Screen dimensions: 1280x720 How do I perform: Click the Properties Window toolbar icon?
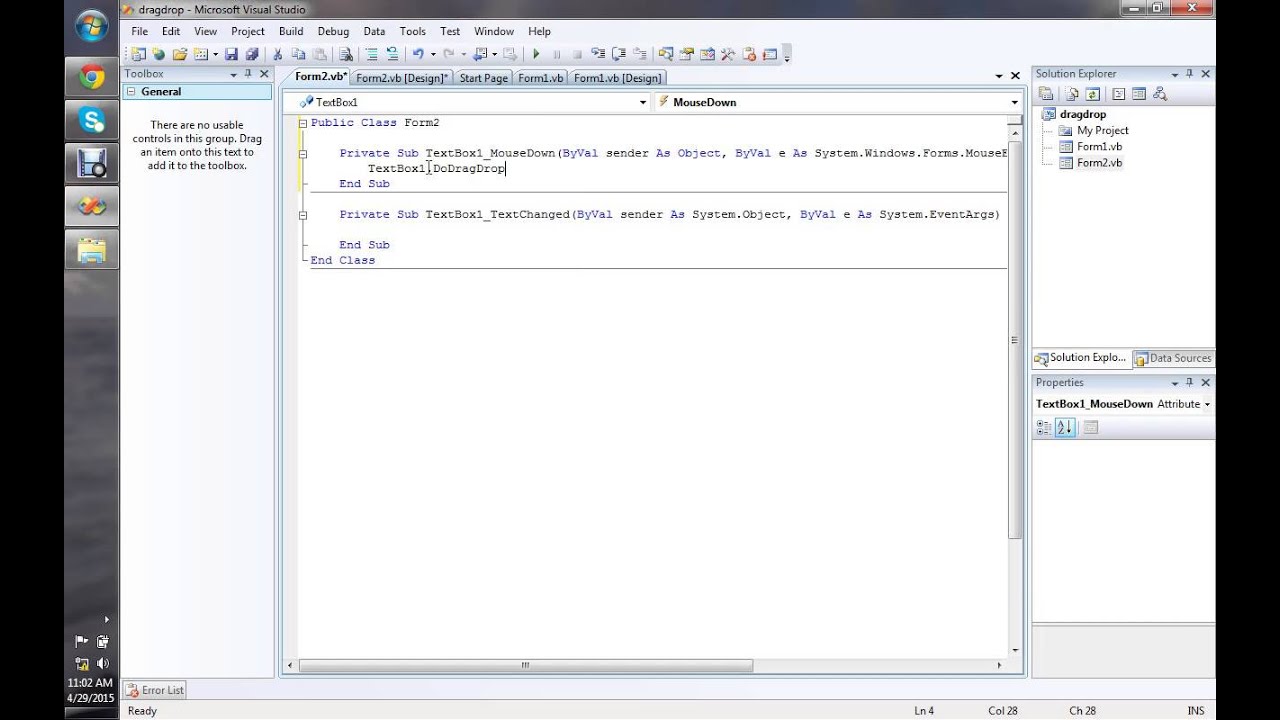pos(688,55)
